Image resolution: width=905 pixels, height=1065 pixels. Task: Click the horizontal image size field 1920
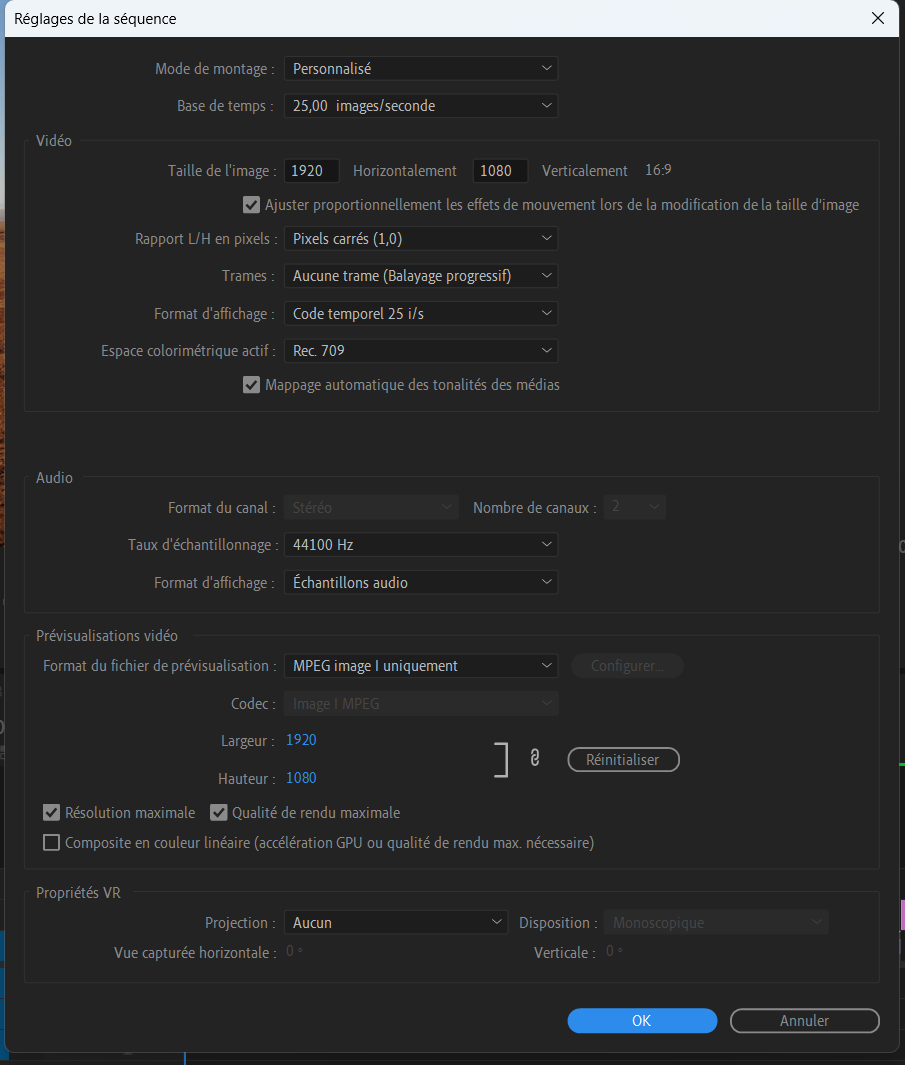point(311,170)
